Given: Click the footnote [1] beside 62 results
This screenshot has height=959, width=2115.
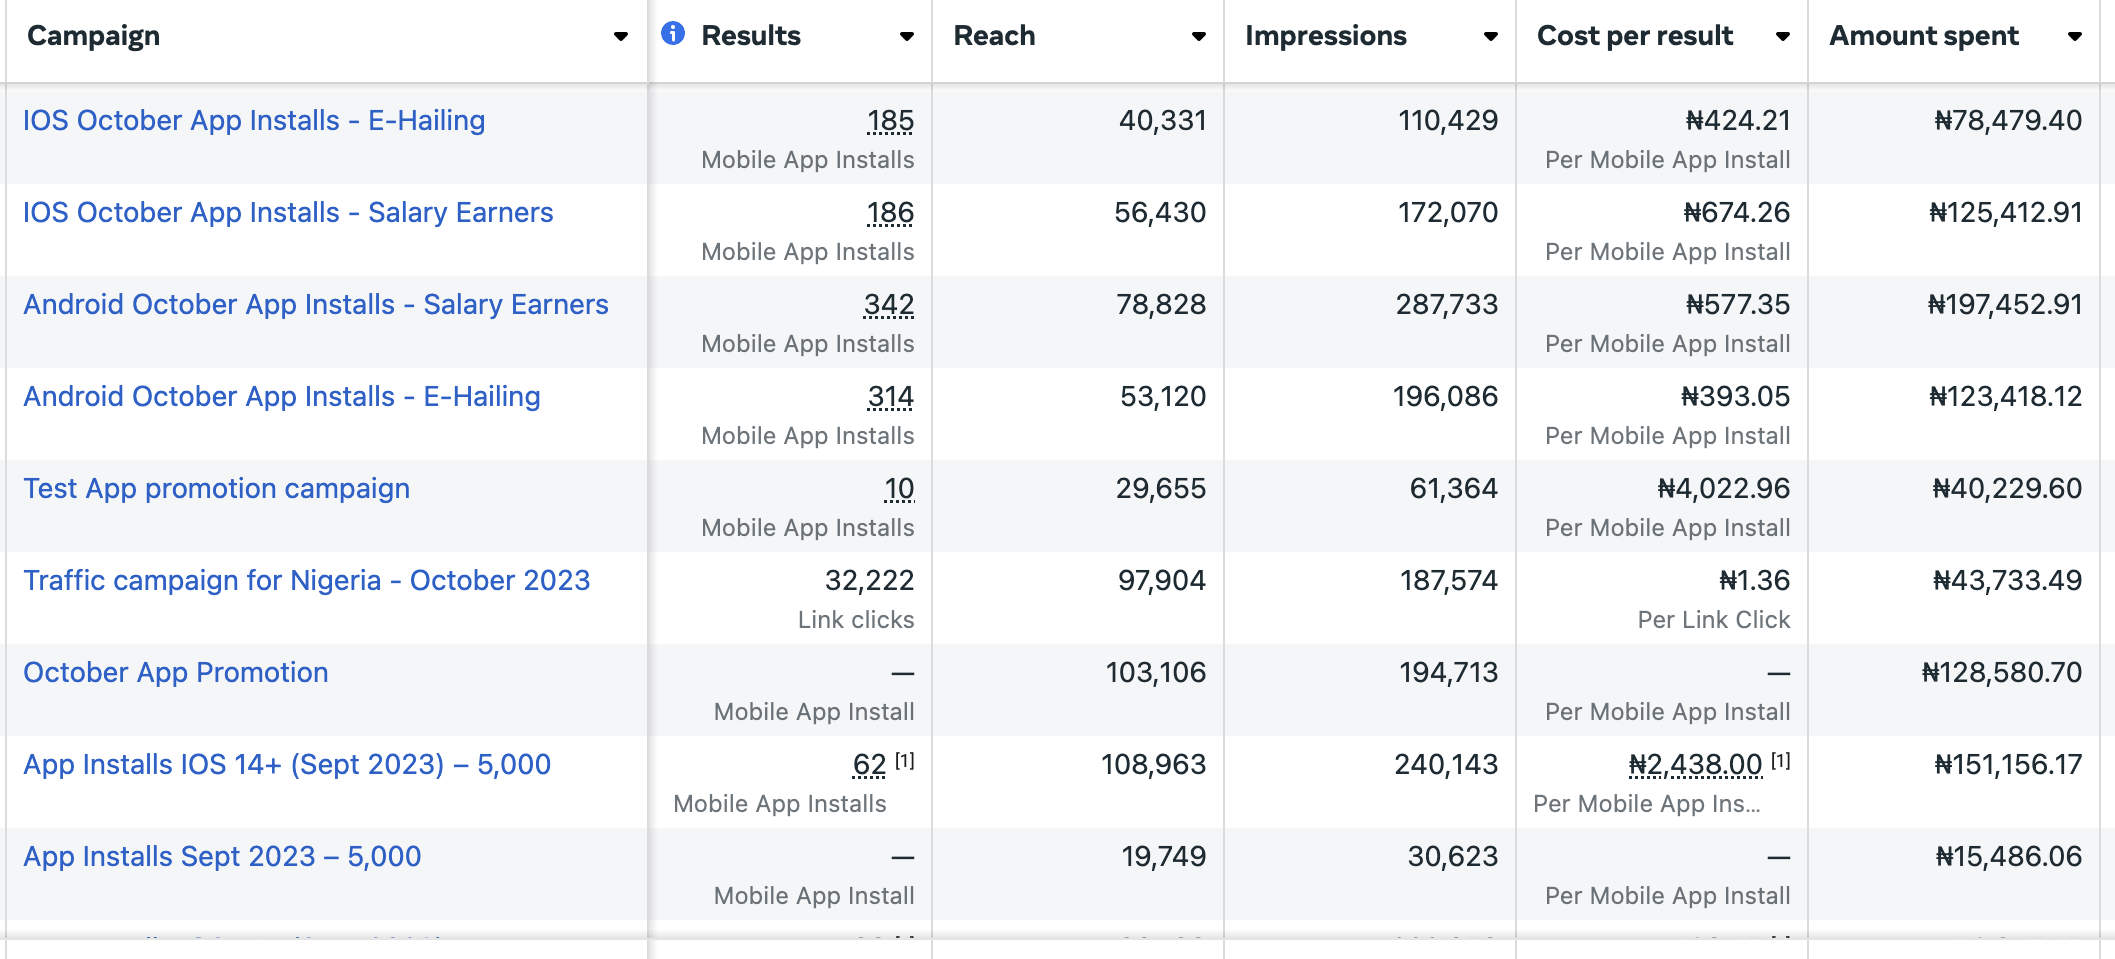Looking at the screenshot, I should pyautogui.click(x=904, y=761).
